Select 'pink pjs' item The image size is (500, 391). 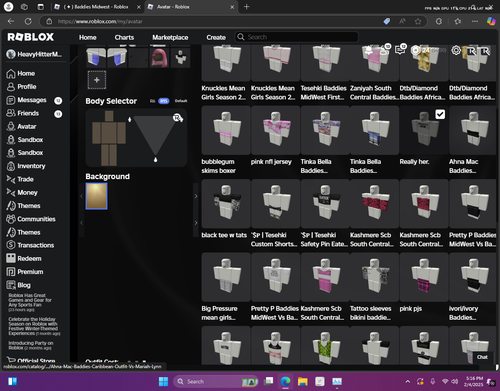[424, 283]
